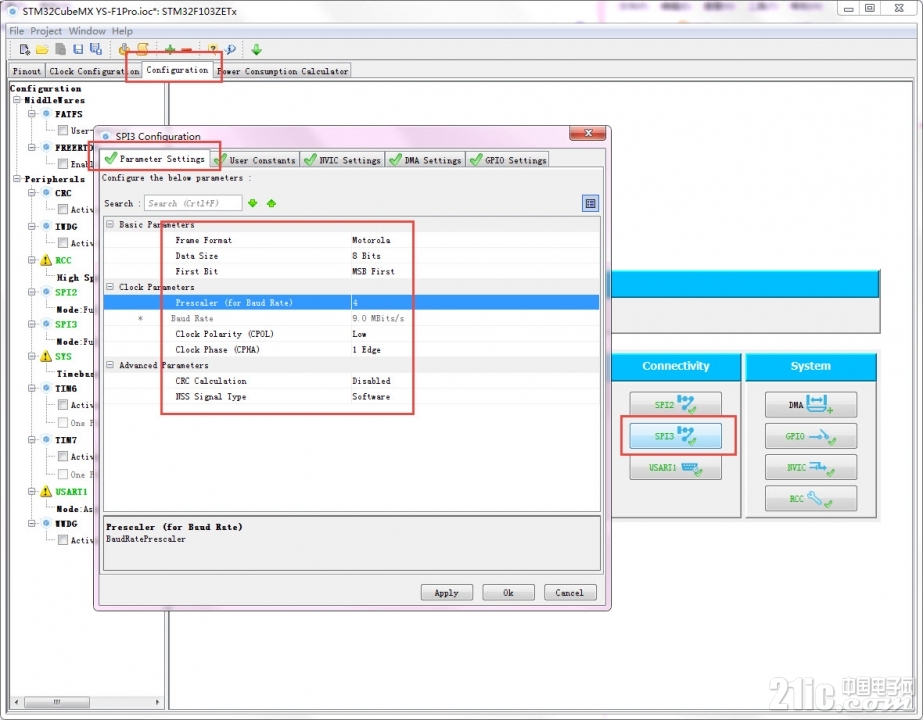This screenshot has width=923, height=720.
Task: Tick the checkbox under FREERTOS
Action: [63, 164]
